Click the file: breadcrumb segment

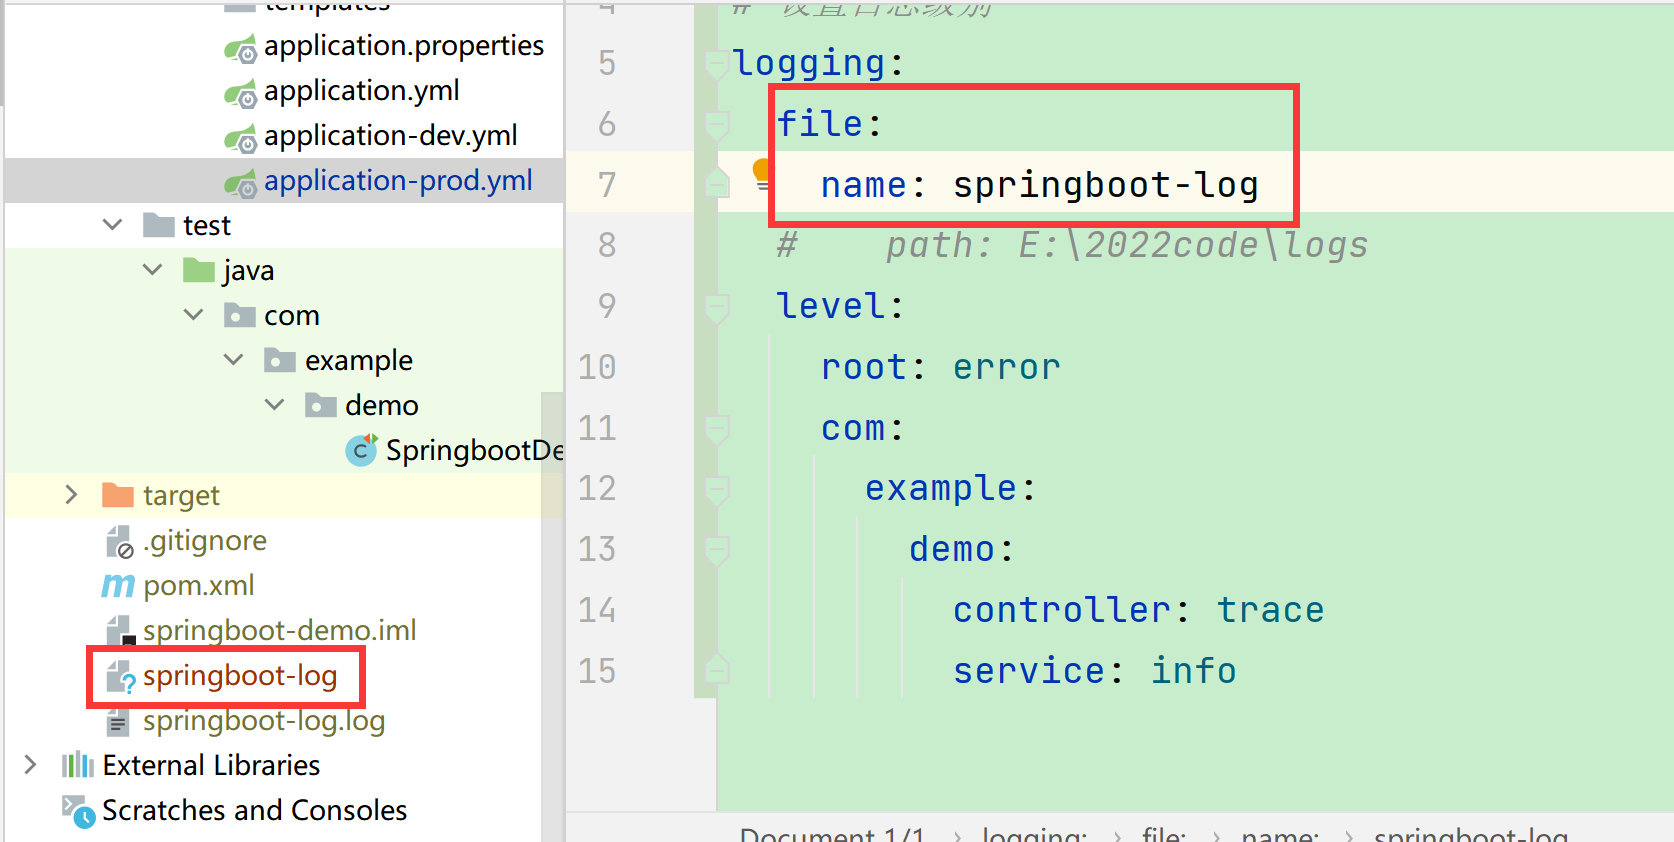point(1164,834)
